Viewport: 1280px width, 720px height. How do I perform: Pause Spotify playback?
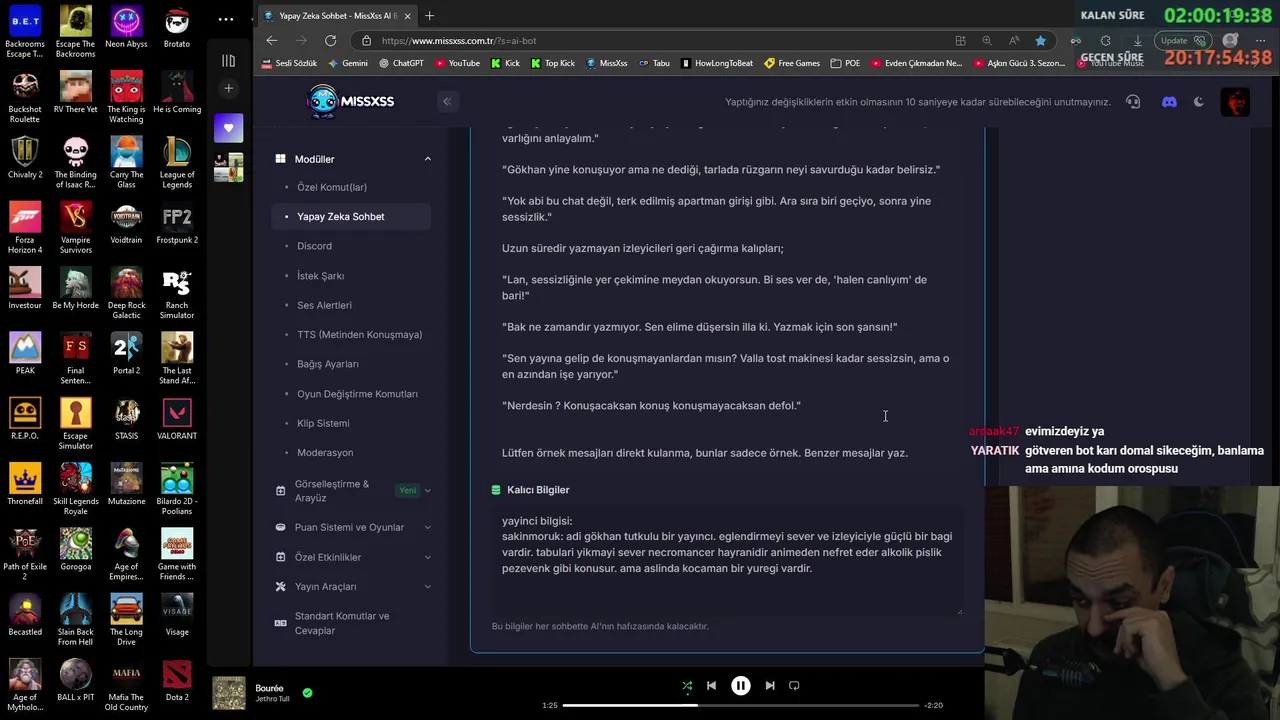[x=741, y=686]
